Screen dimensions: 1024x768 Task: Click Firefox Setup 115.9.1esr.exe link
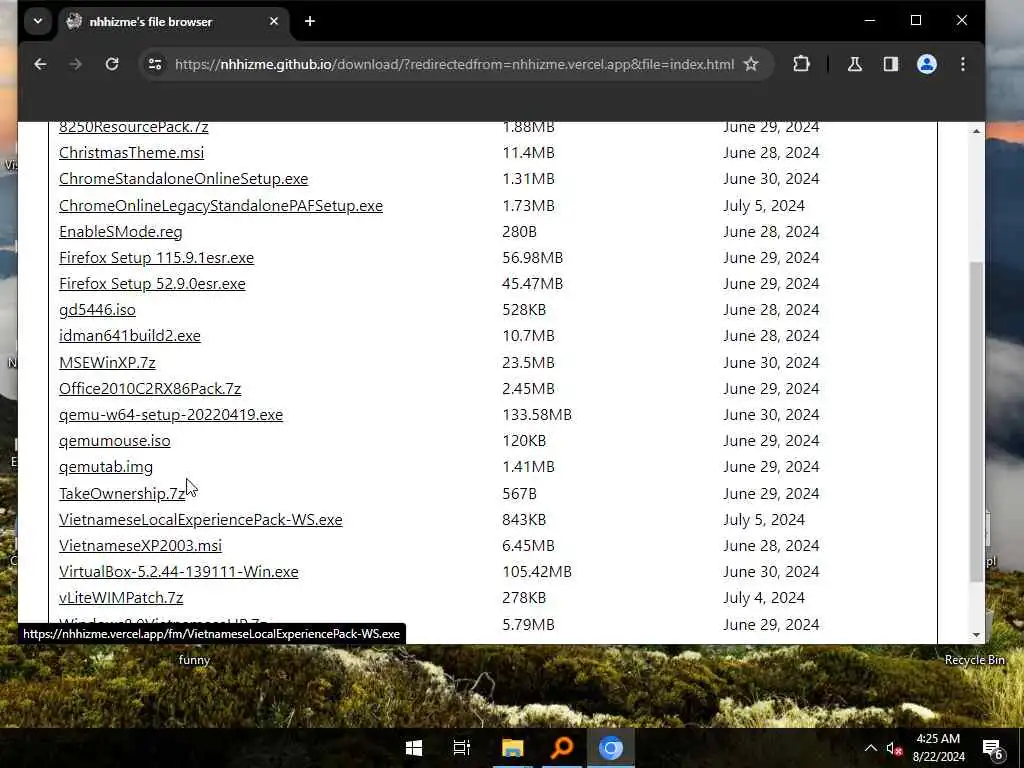point(156,258)
